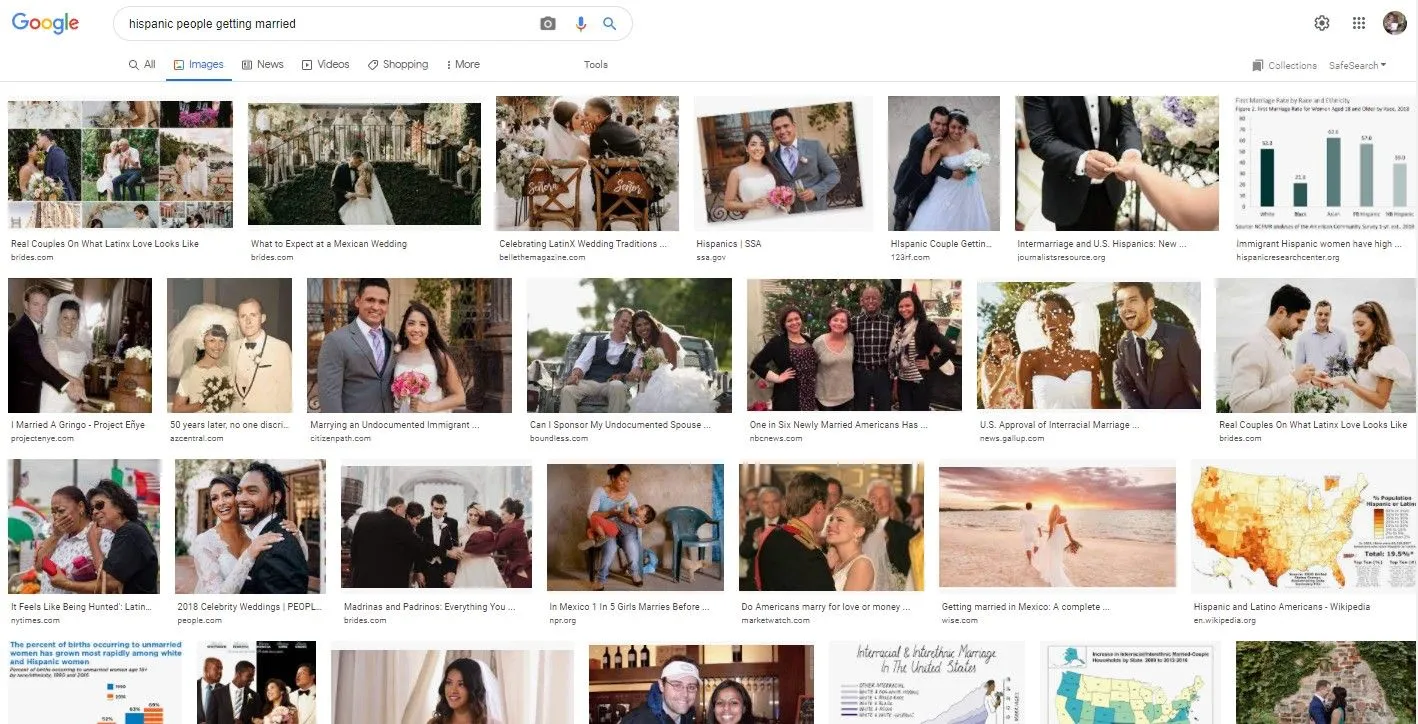Open the SafeSearch dropdown
Screen dimensions: 1418x724
point(1358,64)
